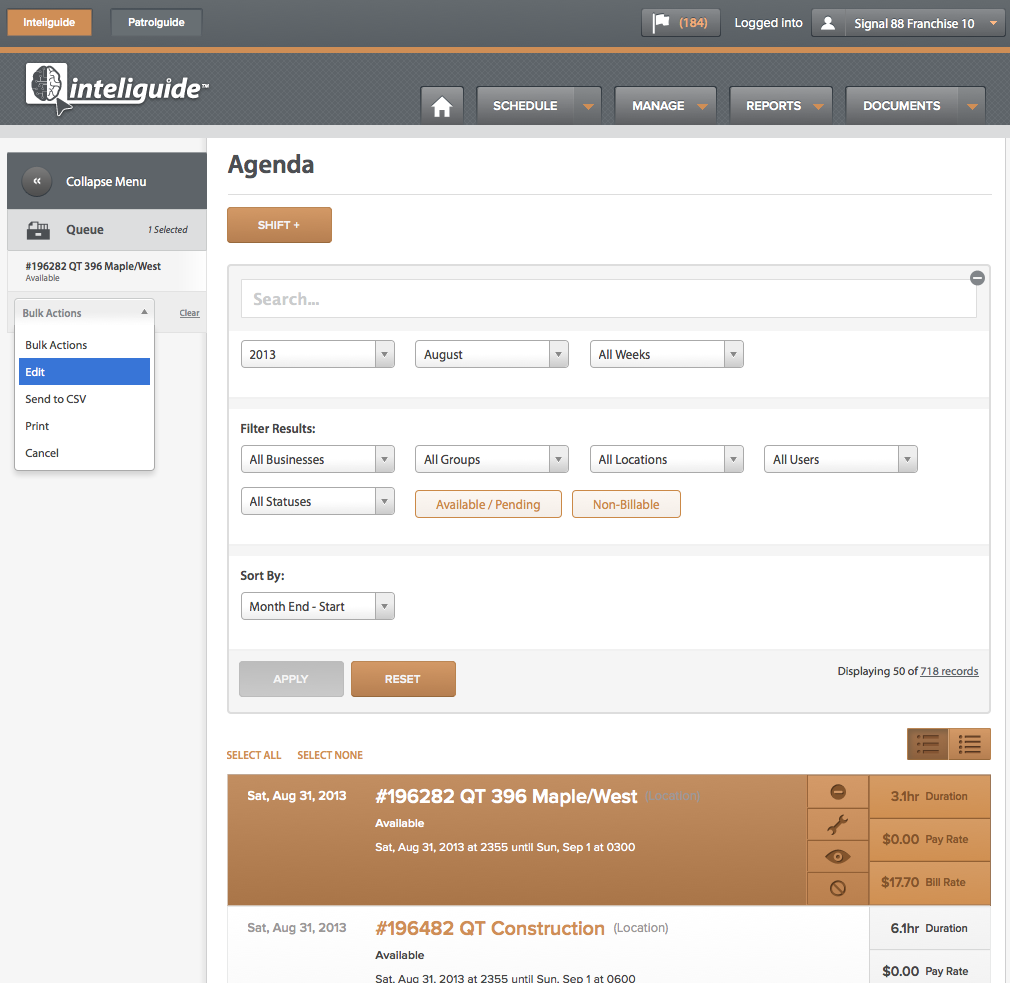Viewport: 1010px width, 983px height.
Task: Click wrench icon on shift #196282
Action: click(x=837, y=824)
